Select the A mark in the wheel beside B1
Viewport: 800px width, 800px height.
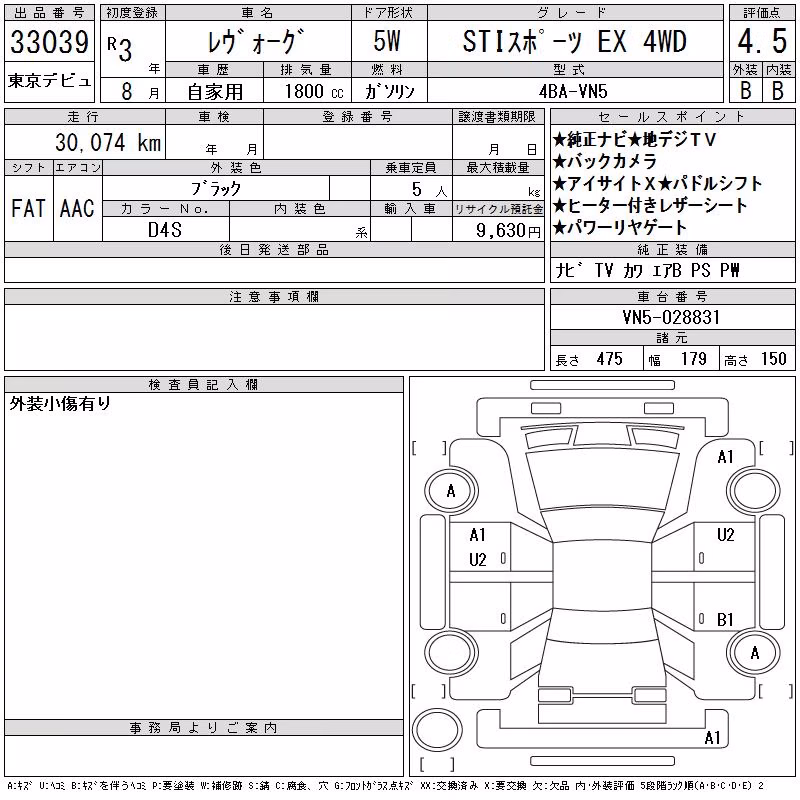click(755, 653)
